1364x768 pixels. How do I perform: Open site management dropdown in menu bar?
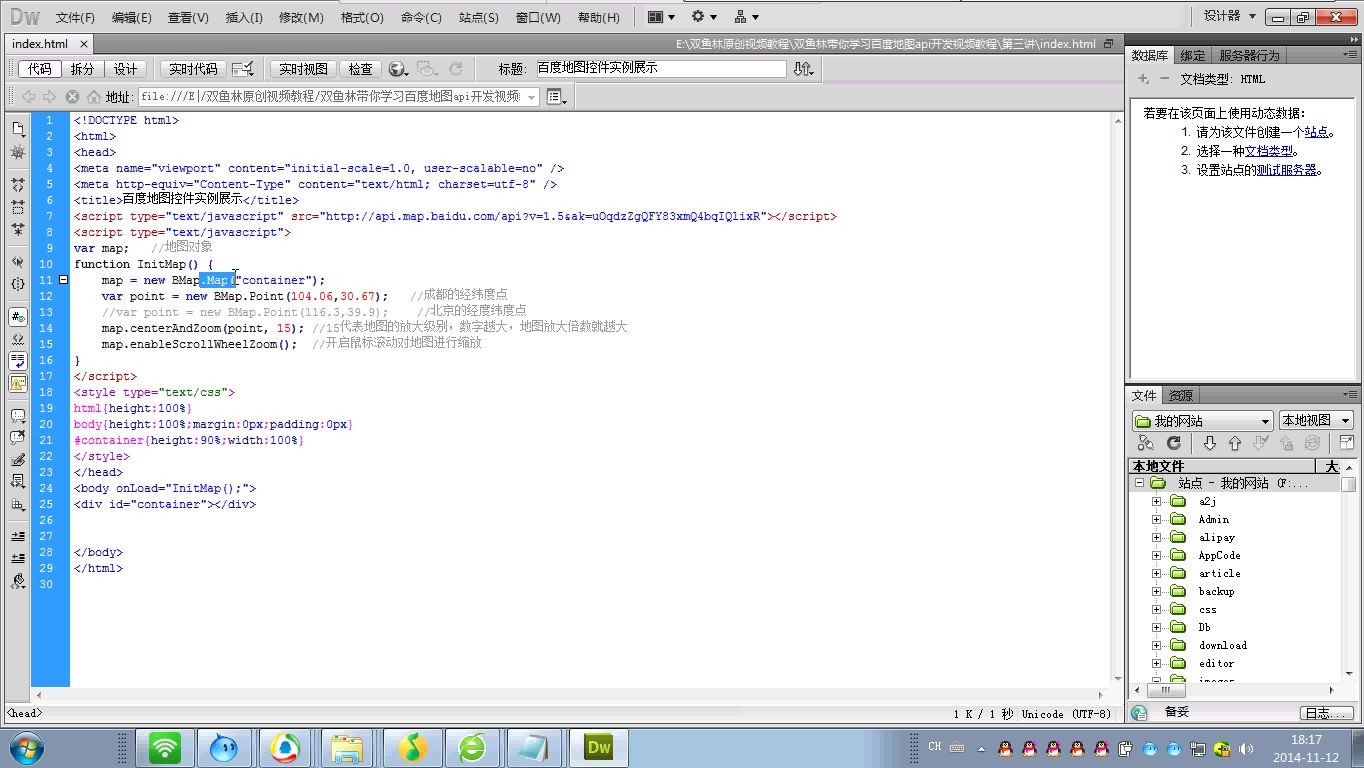746,17
